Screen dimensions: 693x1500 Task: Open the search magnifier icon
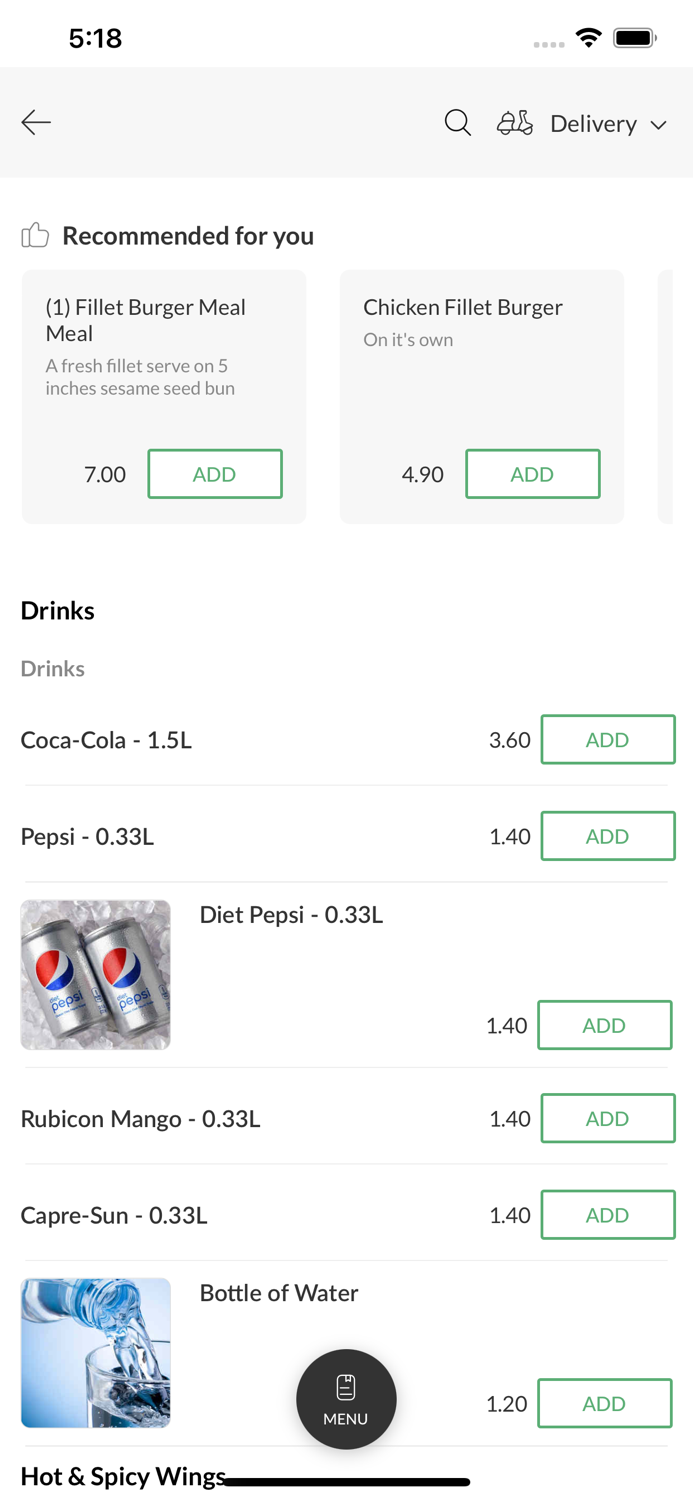click(x=458, y=123)
